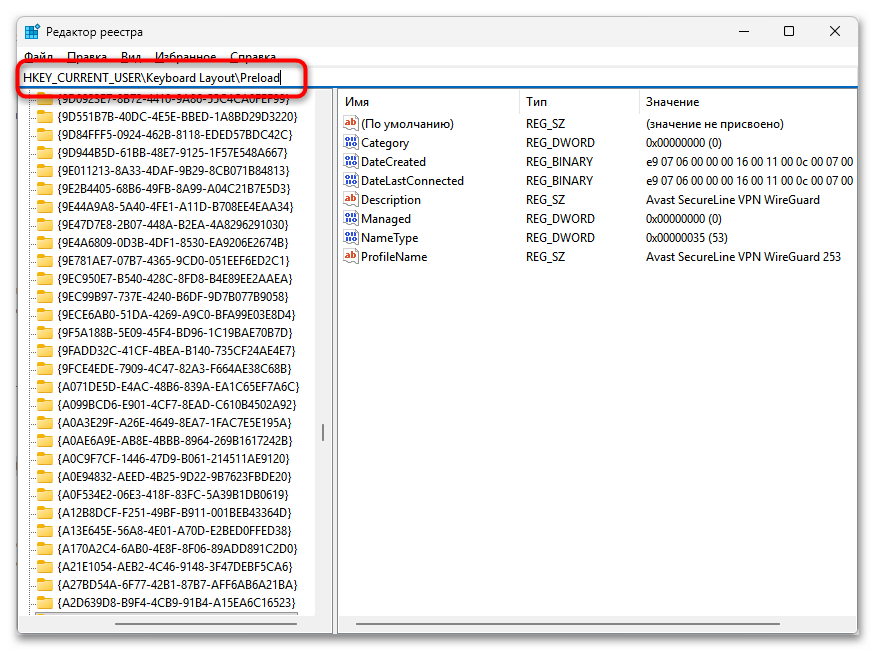Select the {A12B8DCF-F251-49BF-B911-001BEB43364D} key
Image resolution: width=875 pixels, height=651 pixels.
[x=175, y=512]
